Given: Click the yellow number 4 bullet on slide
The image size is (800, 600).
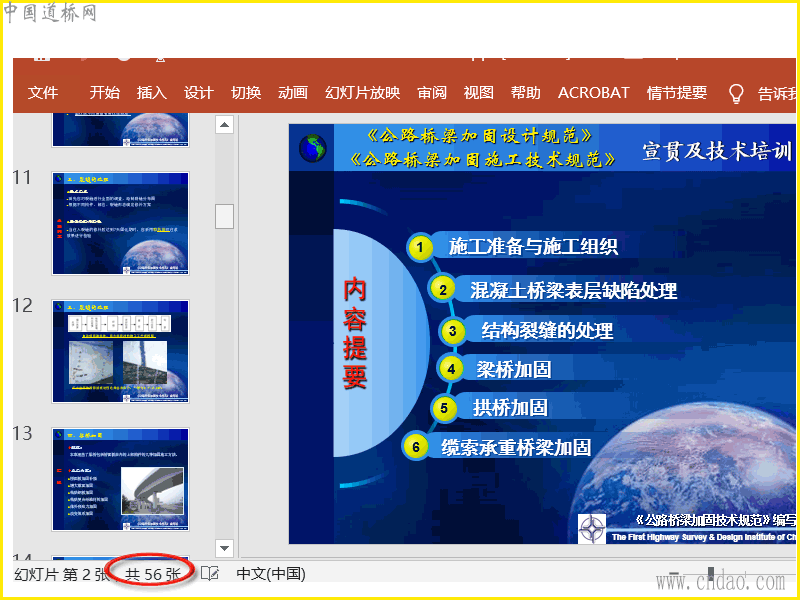Looking at the screenshot, I should click(x=451, y=368).
